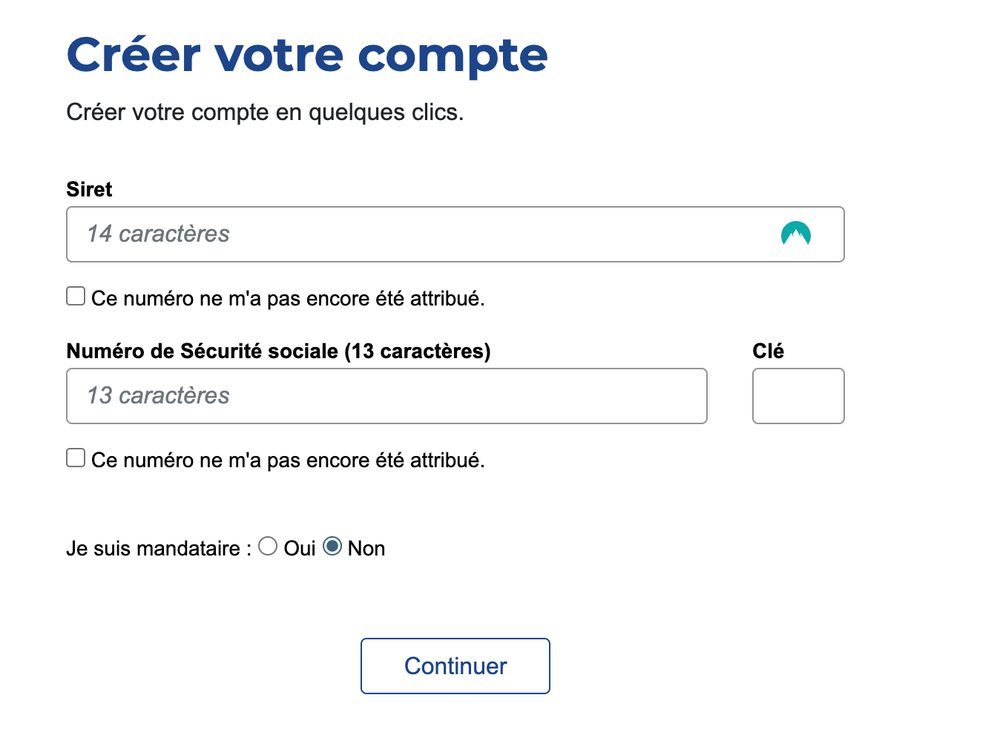Click the 'Non' text label
The width and height of the screenshot is (1000, 746).
coord(366,548)
